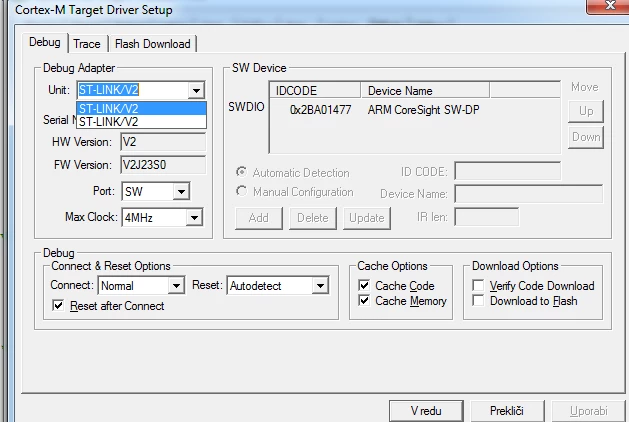The width and height of the screenshot is (629, 422).
Task: Click the IDCODE column header
Action: tap(315, 91)
